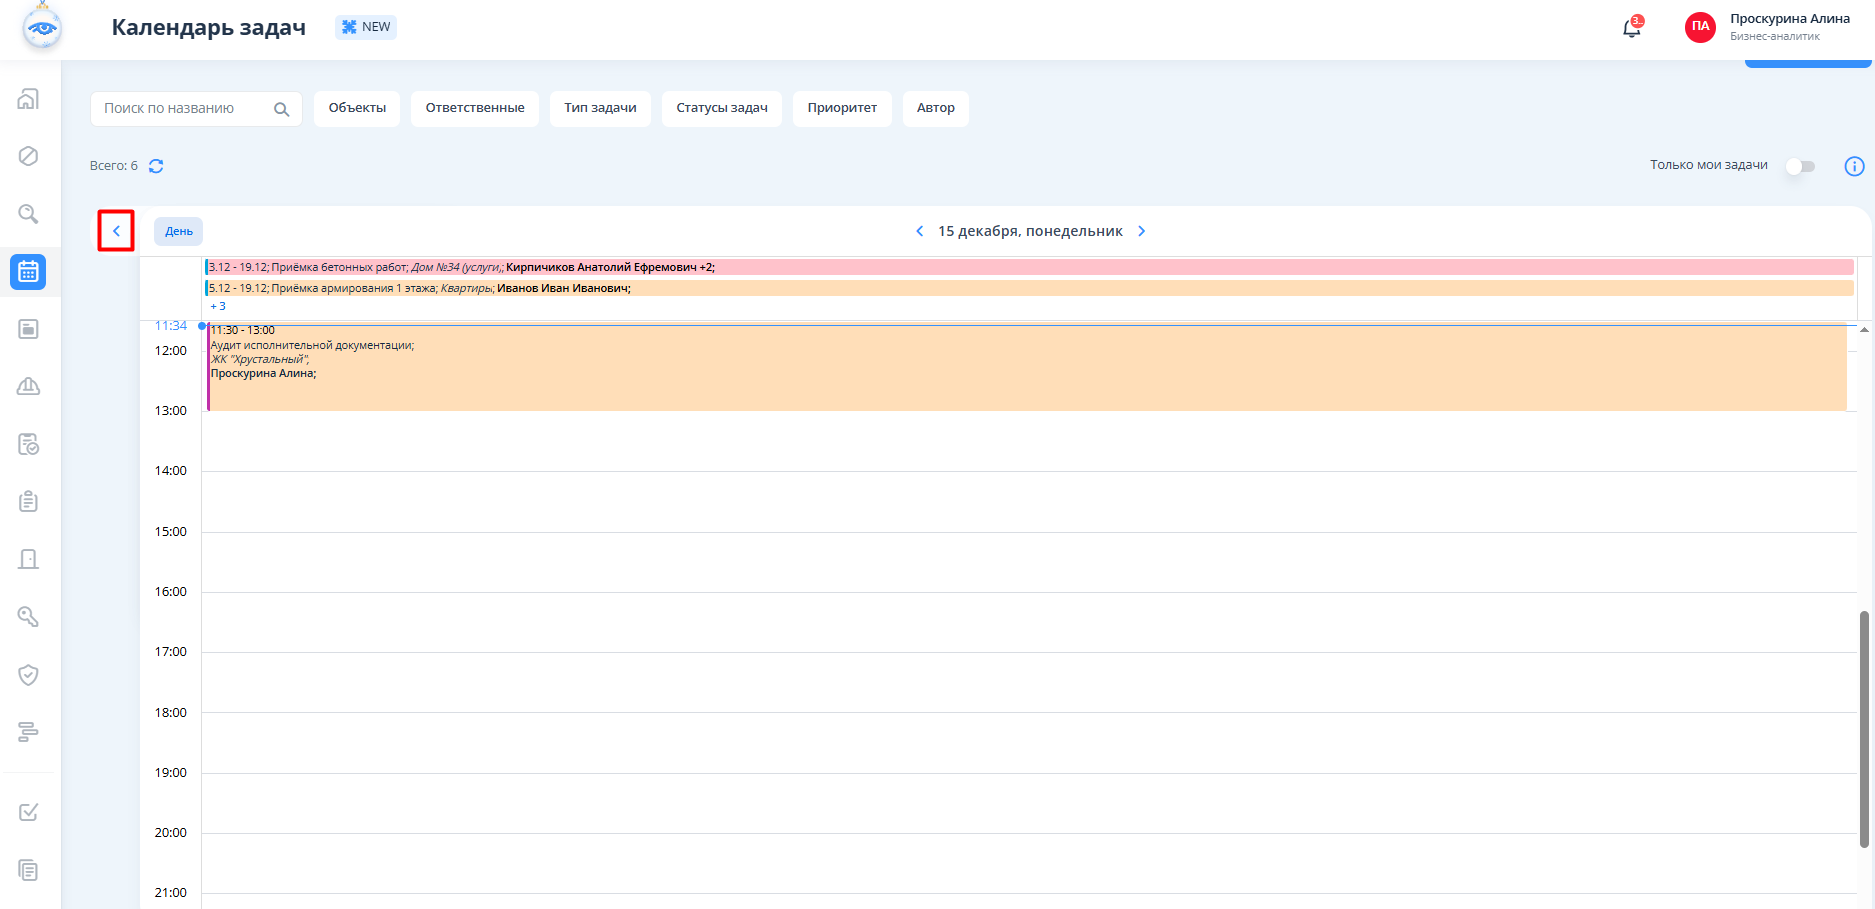Click the Поиск по названию search field
Screen dimensions: 1875x909
click(183, 108)
